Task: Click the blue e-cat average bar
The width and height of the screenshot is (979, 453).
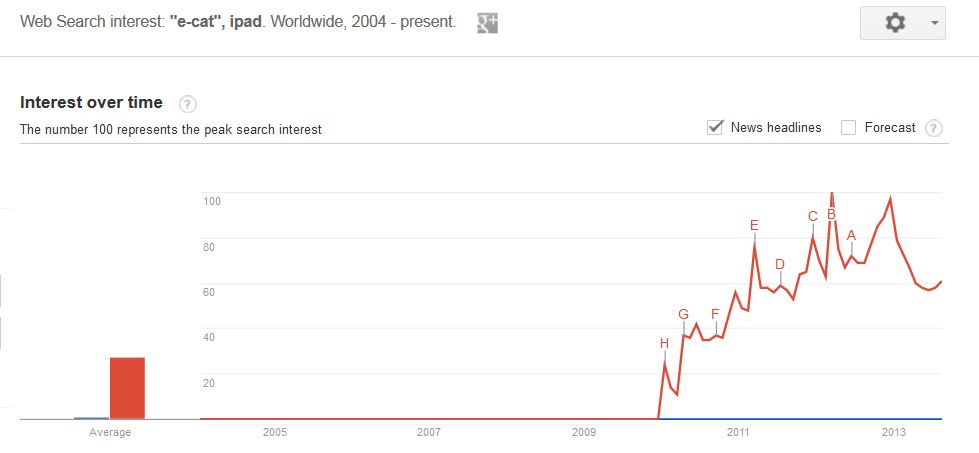Action: pyautogui.click(x=91, y=418)
